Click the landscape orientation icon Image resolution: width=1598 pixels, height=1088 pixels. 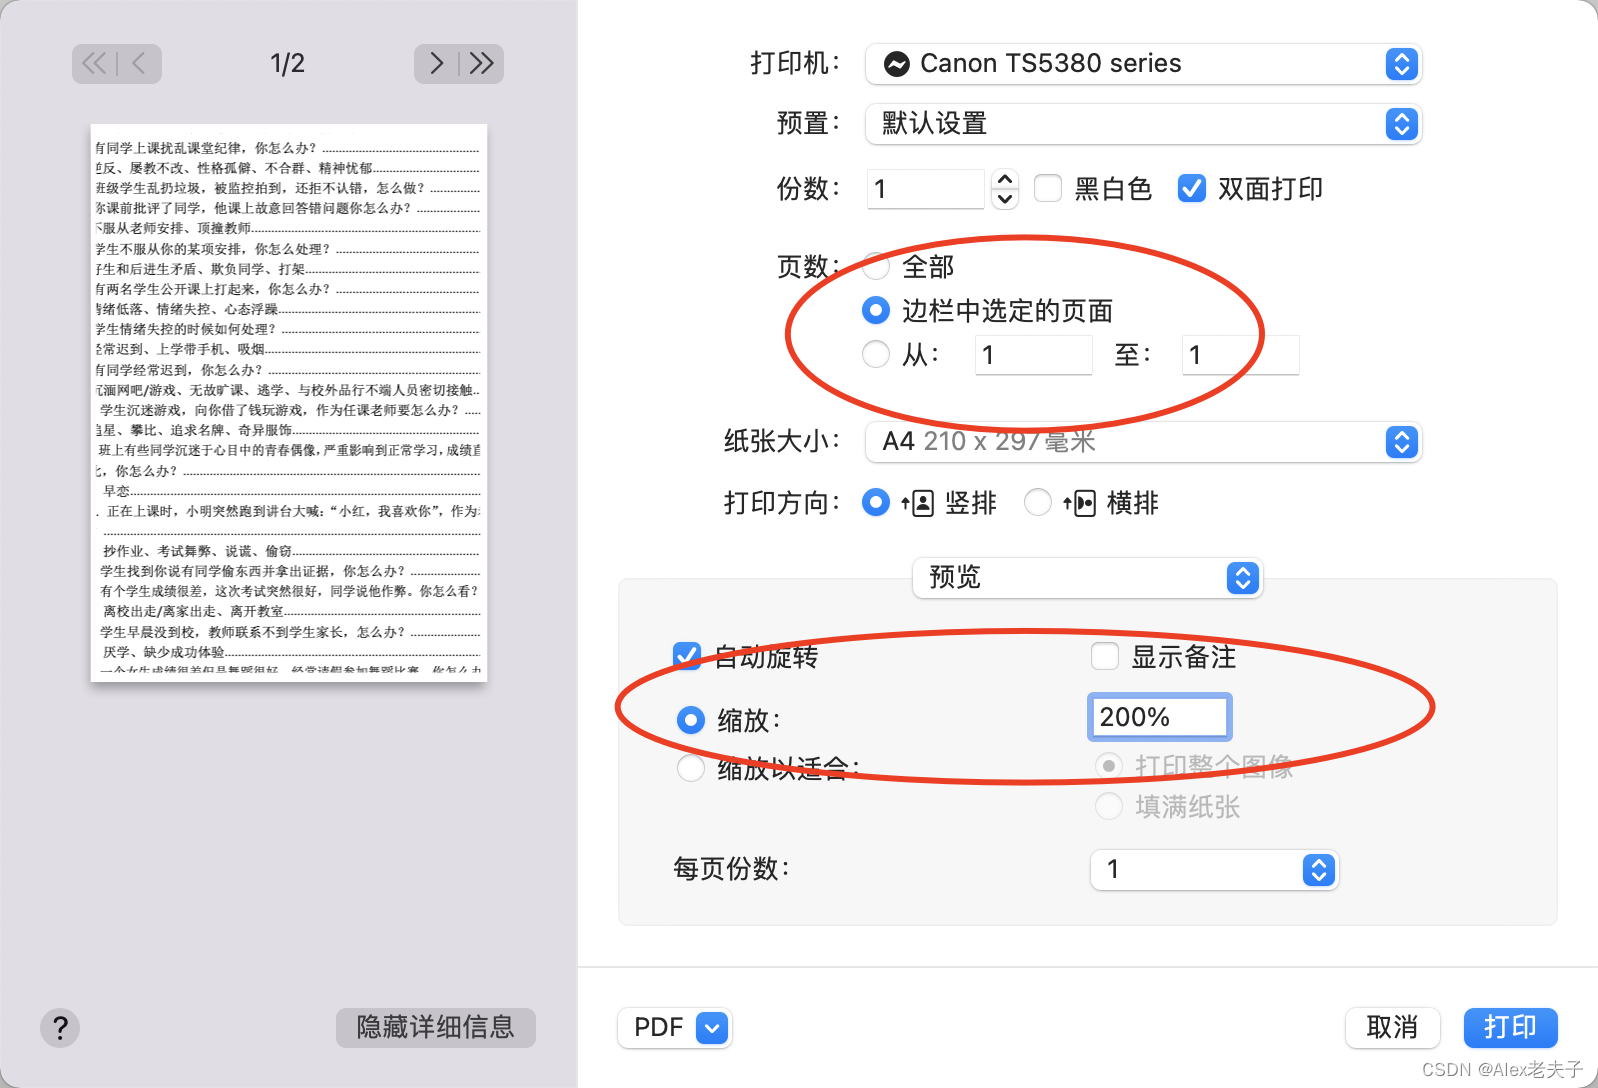tap(1080, 503)
